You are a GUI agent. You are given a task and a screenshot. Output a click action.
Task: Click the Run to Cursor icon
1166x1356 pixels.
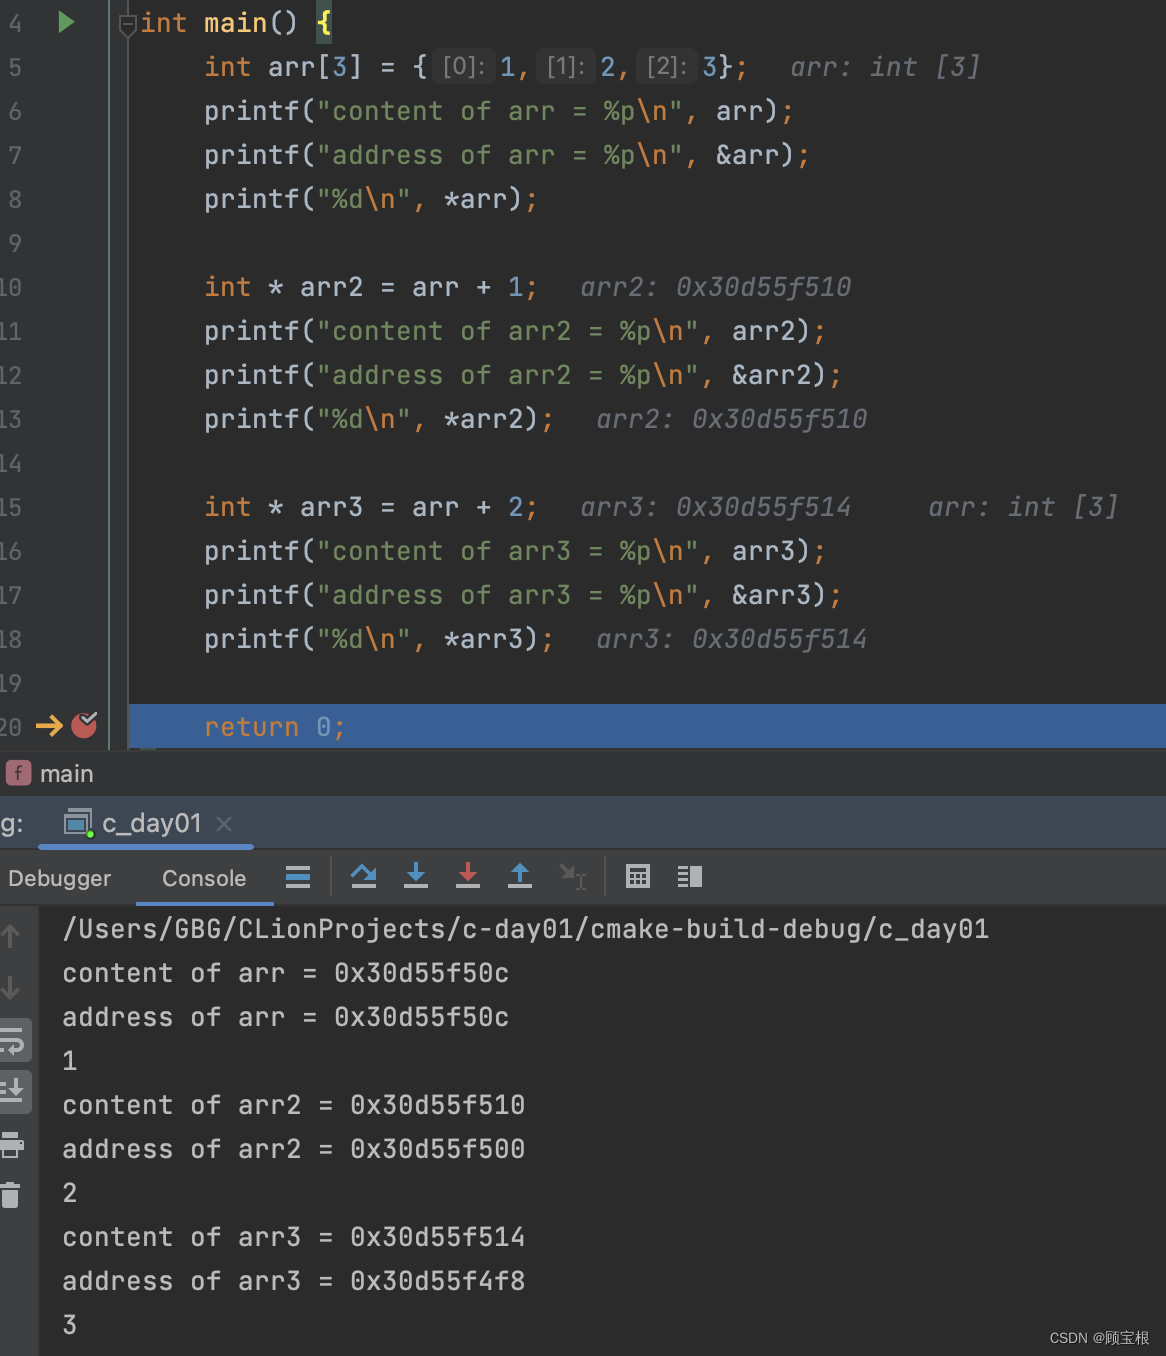pos(573,877)
